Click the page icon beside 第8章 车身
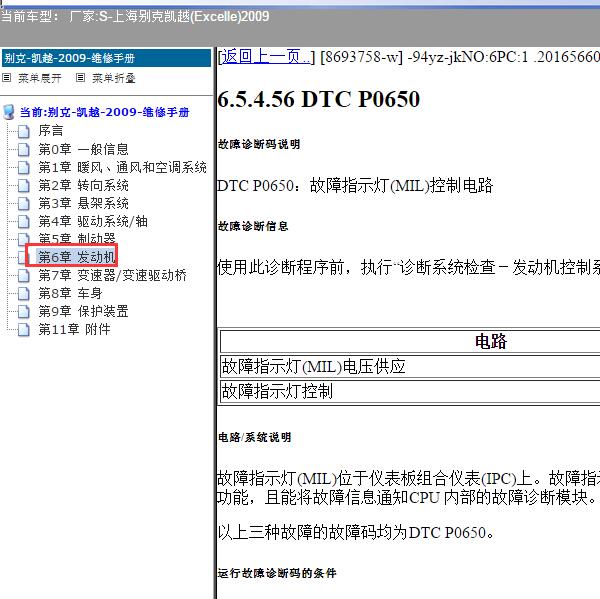The height and width of the screenshot is (599, 600). 24,293
